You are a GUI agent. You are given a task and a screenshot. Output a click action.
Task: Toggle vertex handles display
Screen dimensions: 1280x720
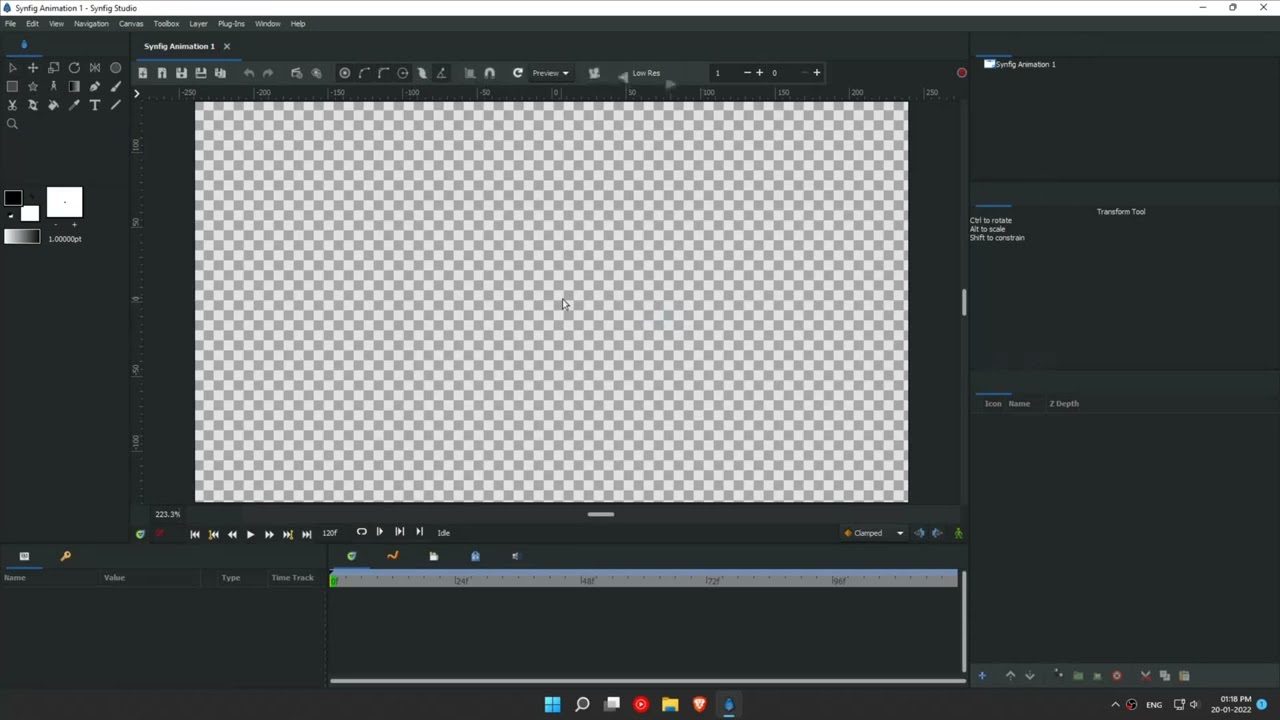364,73
